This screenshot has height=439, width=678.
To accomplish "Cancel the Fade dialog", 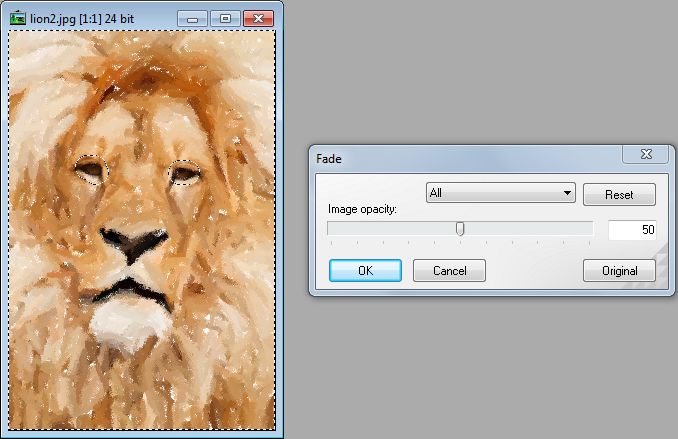I will point(449,270).
